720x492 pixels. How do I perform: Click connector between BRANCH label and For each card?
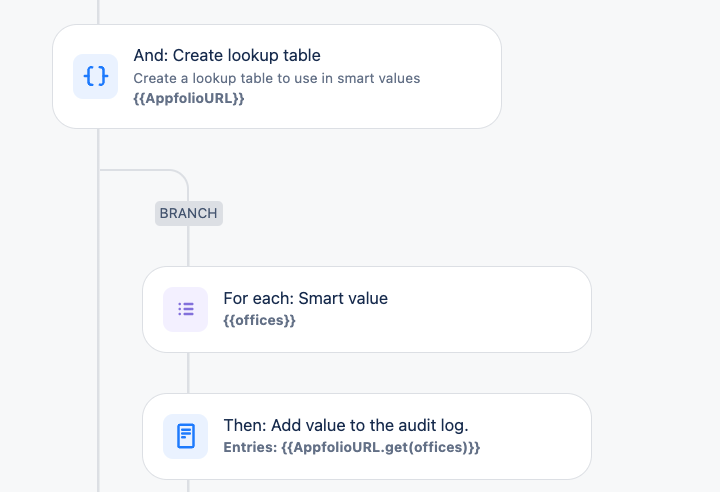click(x=188, y=246)
